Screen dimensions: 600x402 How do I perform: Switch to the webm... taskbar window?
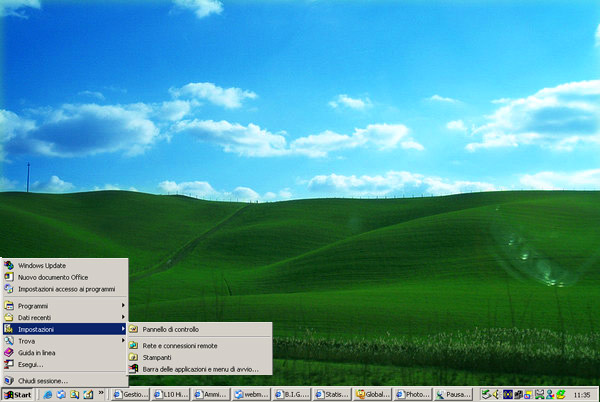[x=251, y=394]
